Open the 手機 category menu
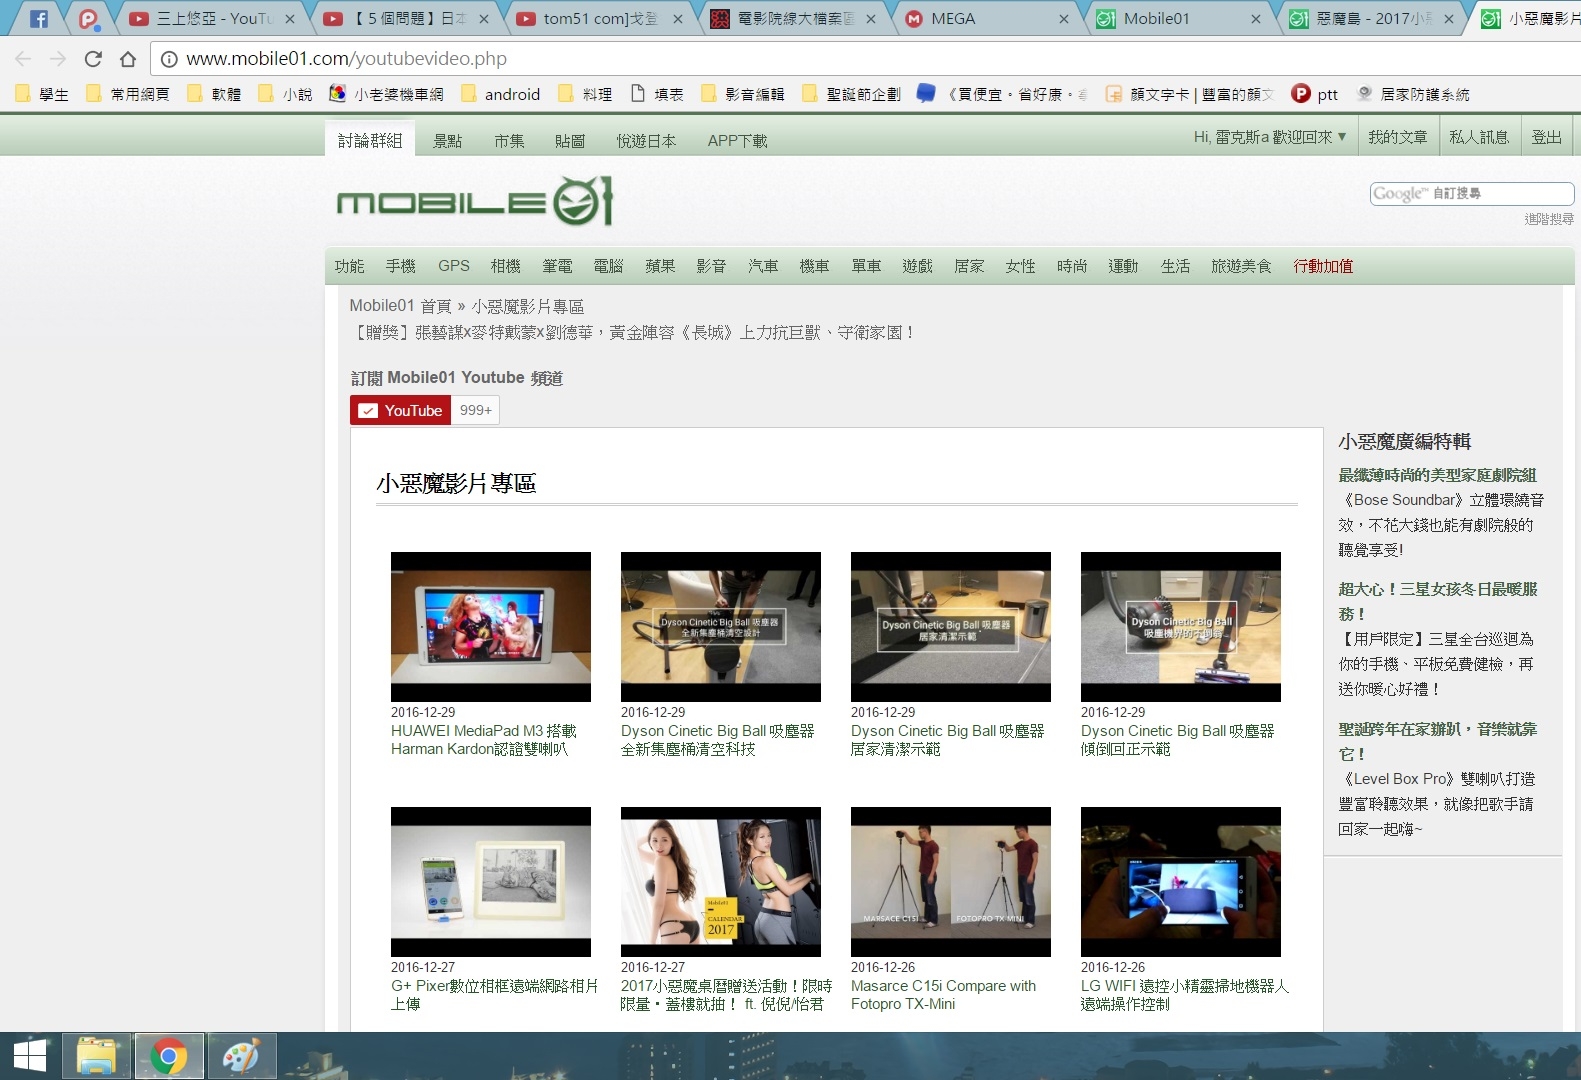The width and height of the screenshot is (1581, 1080). (401, 266)
